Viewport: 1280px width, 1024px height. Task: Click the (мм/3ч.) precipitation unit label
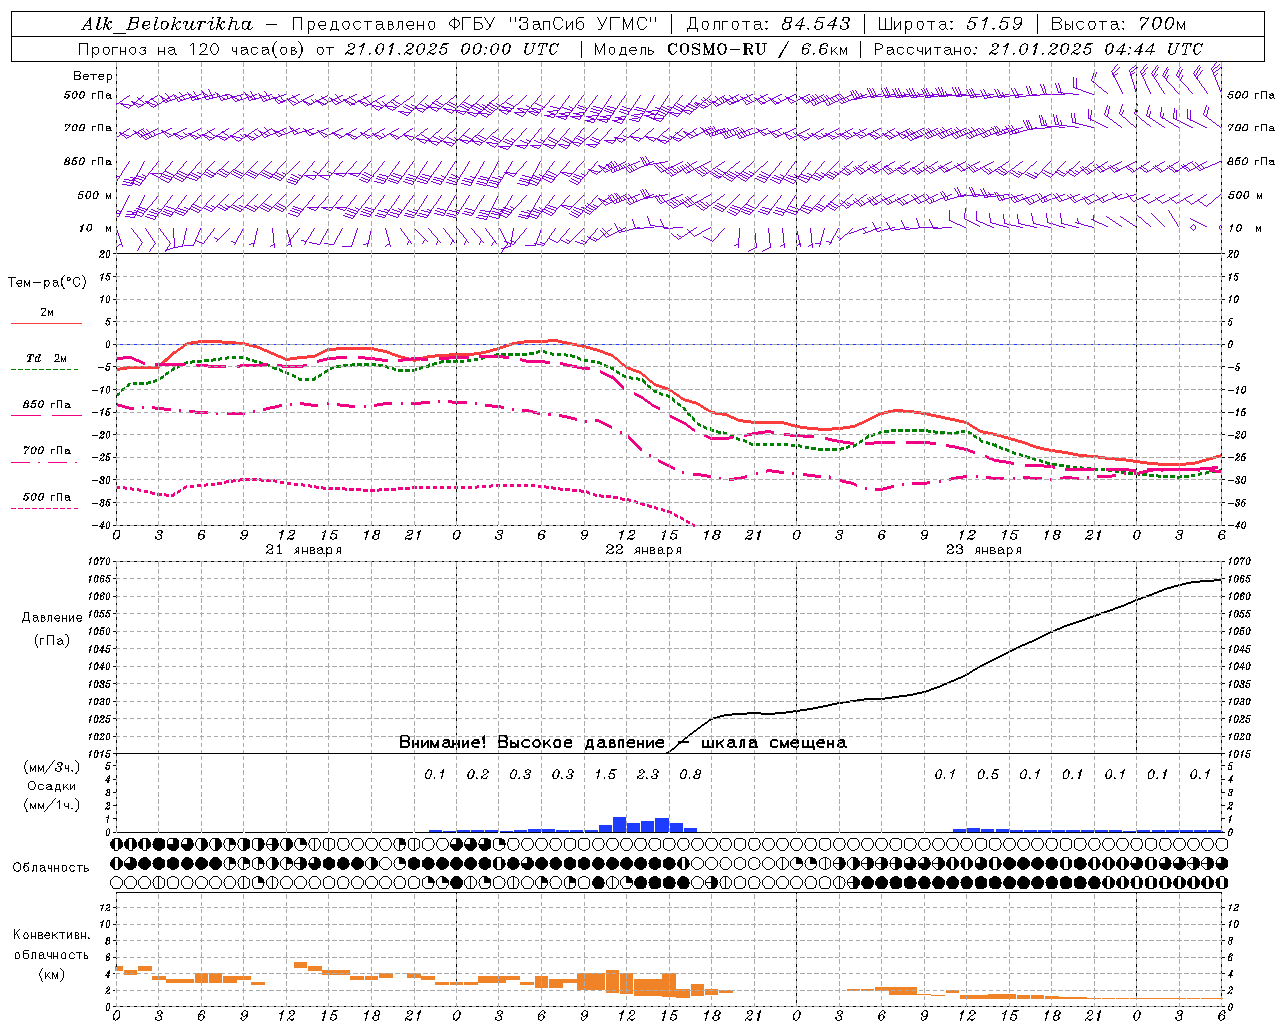pyautogui.click(x=52, y=767)
